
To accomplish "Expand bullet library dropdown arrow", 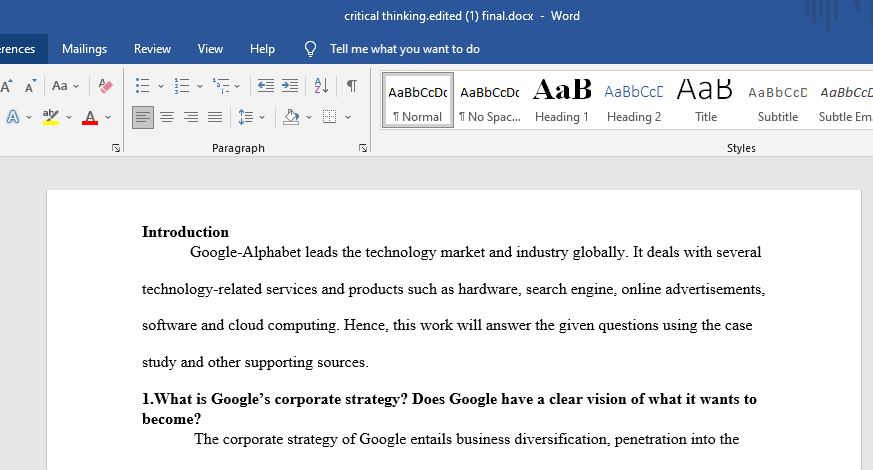I will pos(161,86).
